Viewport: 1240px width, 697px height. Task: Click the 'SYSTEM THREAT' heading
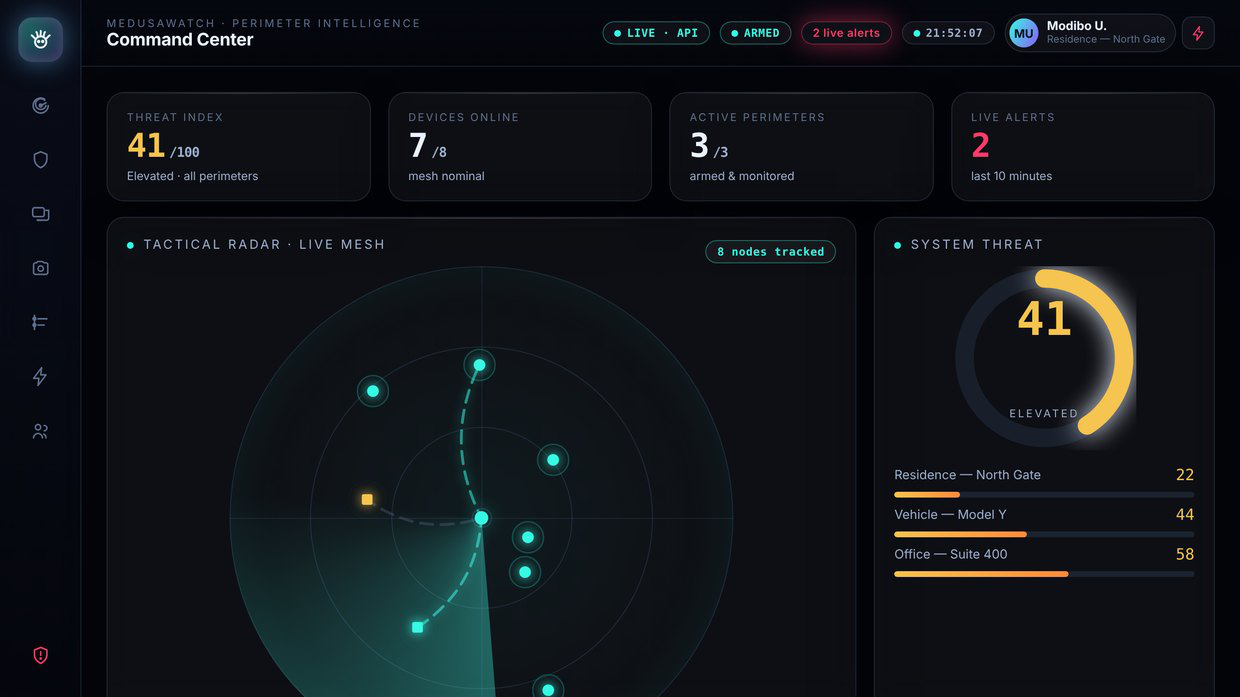point(977,245)
